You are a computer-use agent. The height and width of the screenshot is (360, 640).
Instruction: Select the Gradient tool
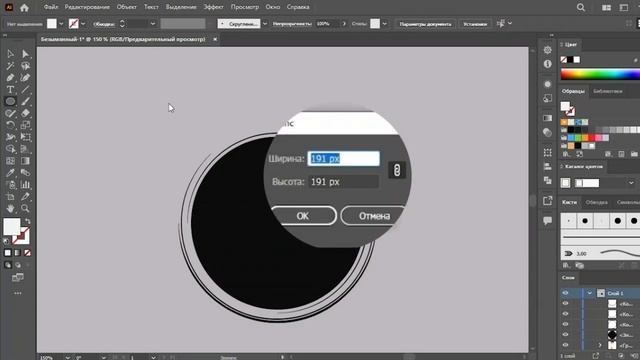tap(25, 161)
